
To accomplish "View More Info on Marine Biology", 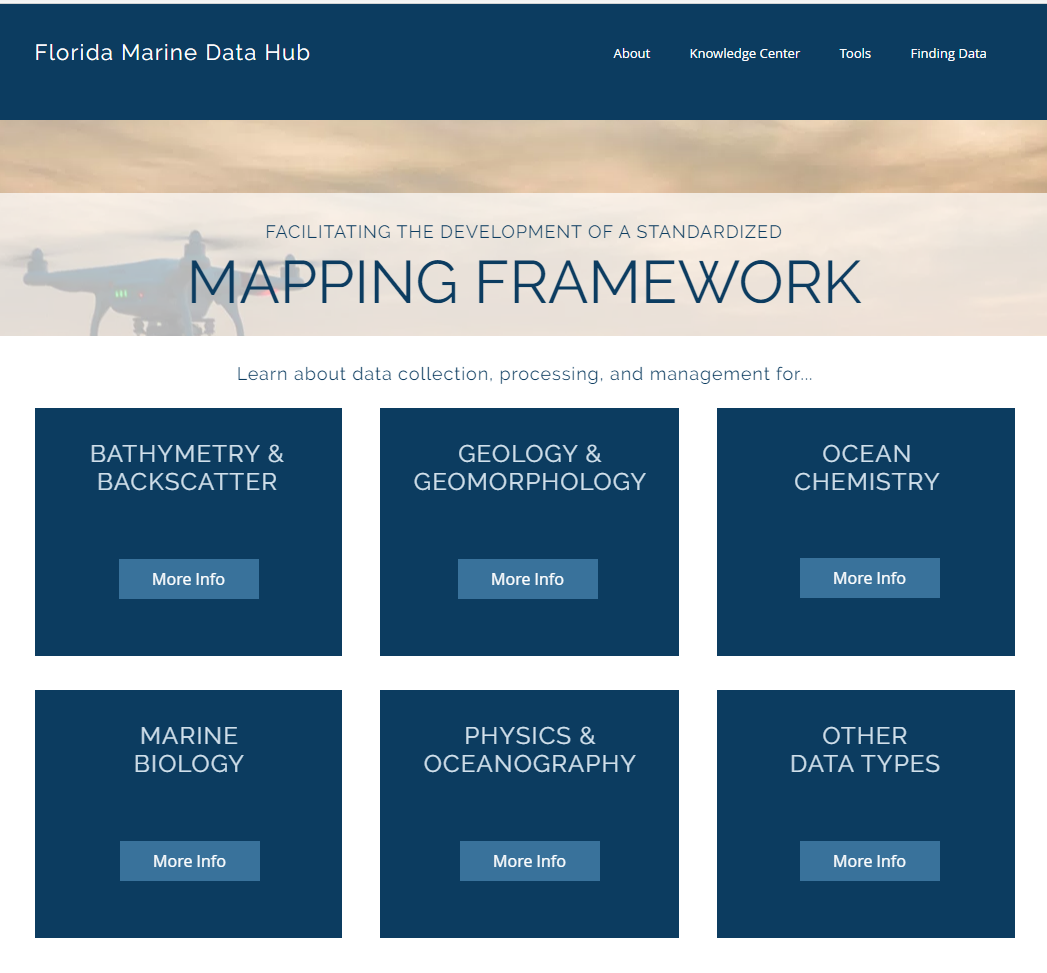I will point(190,861).
